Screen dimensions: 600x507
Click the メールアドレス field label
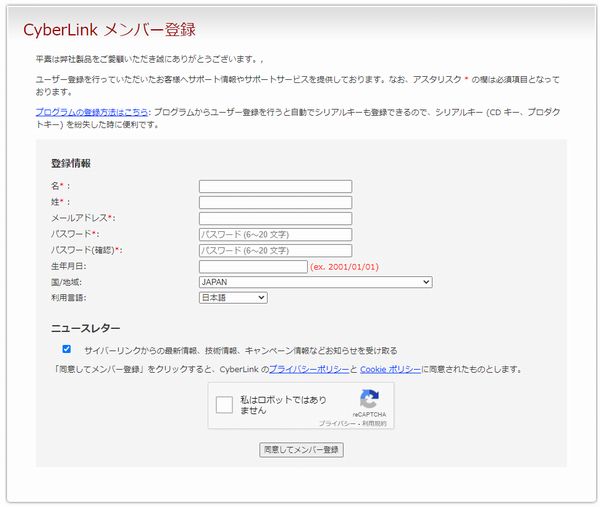pos(83,218)
